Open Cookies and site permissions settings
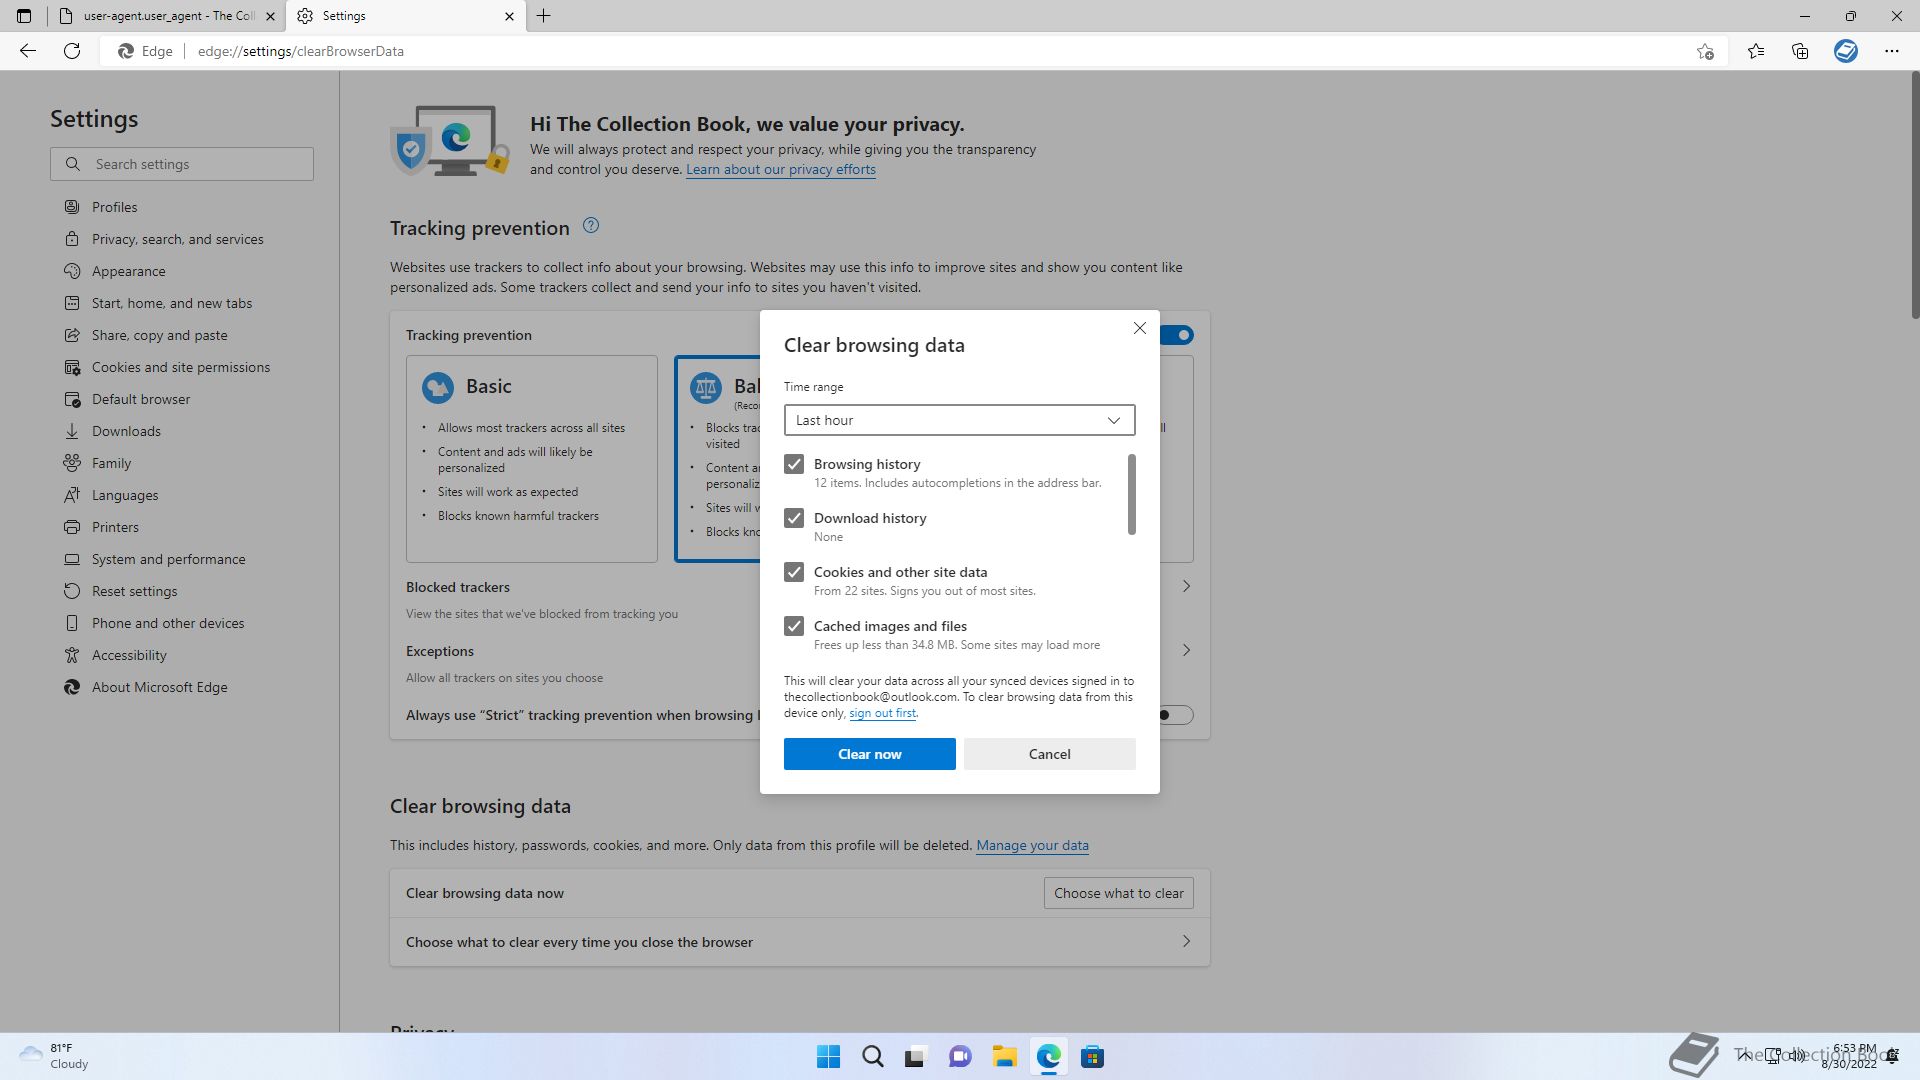This screenshot has width=1920, height=1080. click(181, 367)
